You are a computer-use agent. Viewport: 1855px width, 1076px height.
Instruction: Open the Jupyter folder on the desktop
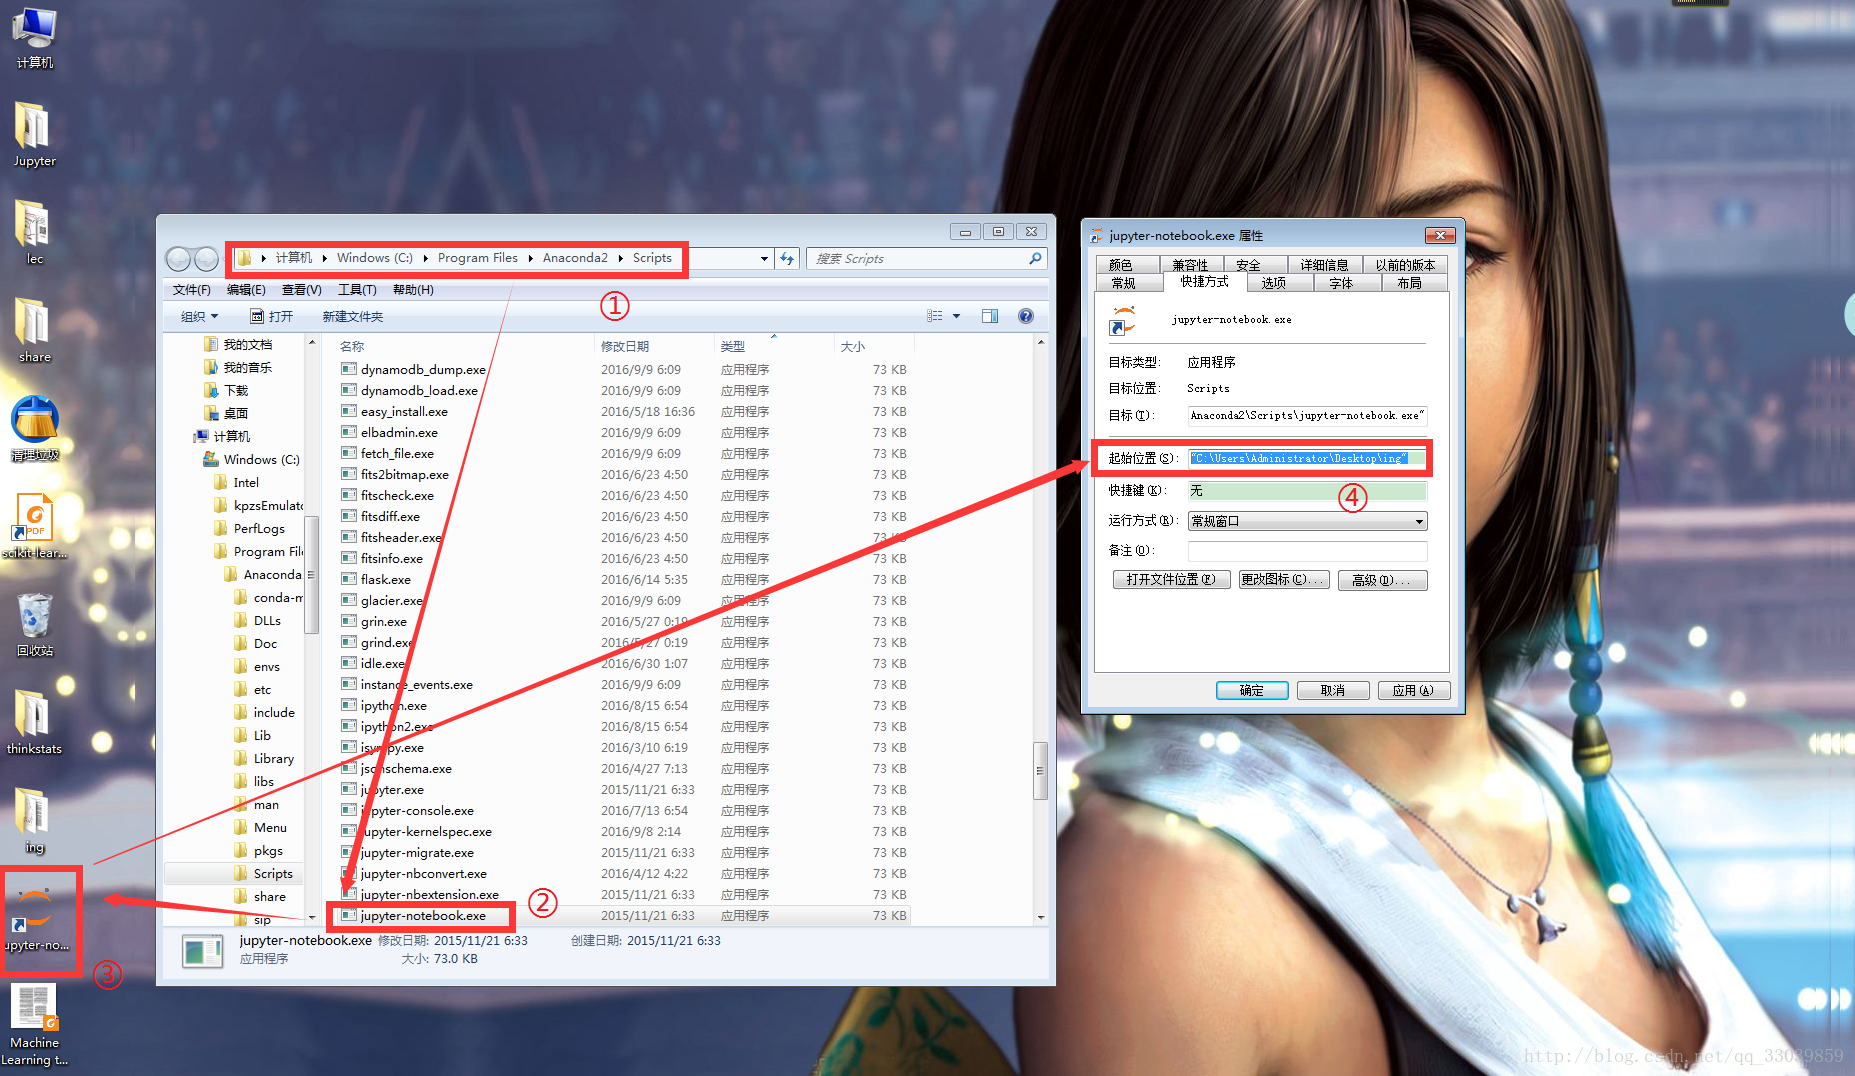pyautogui.click(x=34, y=134)
